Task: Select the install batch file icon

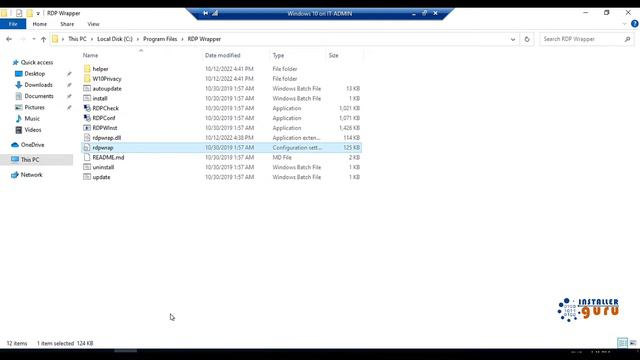Action: [87, 98]
